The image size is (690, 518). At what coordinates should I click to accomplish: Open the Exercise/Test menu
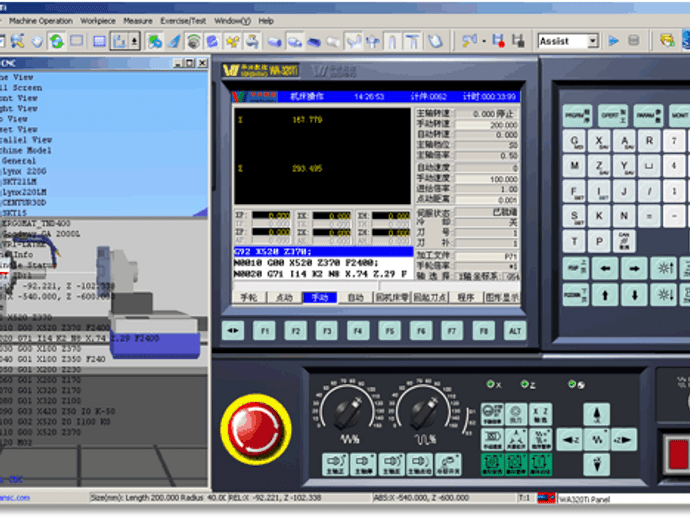click(x=183, y=21)
